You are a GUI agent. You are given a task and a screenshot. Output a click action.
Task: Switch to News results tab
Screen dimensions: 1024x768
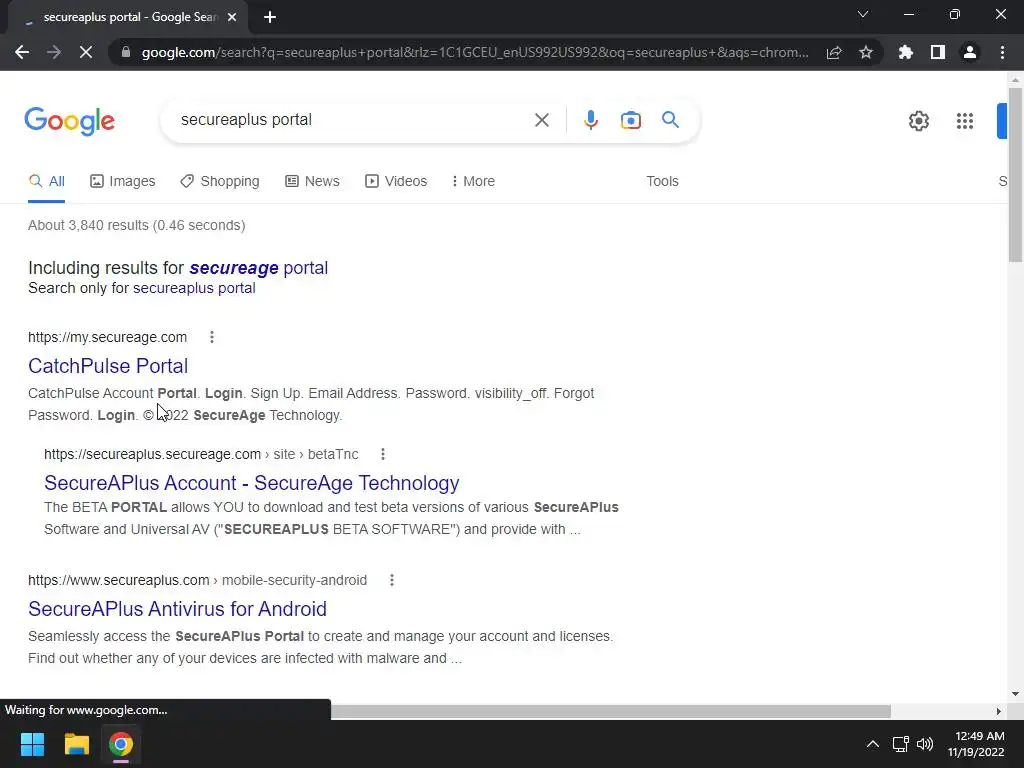(x=312, y=182)
